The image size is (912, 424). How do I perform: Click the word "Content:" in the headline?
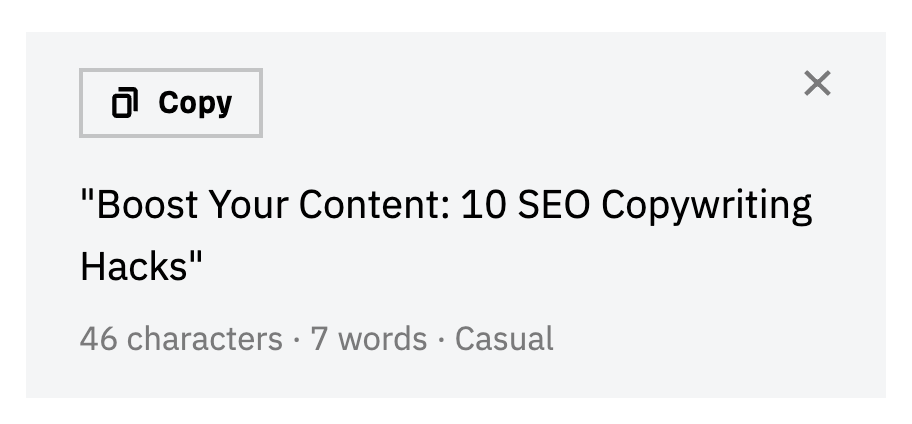375,206
